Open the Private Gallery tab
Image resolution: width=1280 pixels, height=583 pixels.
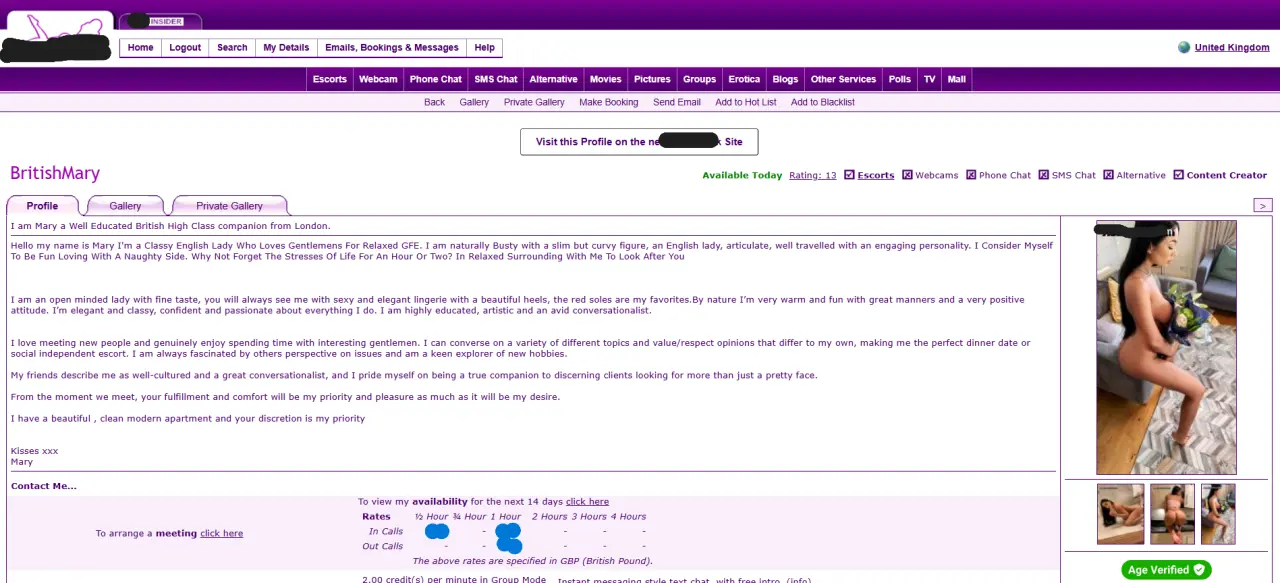[x=229, y=206]
